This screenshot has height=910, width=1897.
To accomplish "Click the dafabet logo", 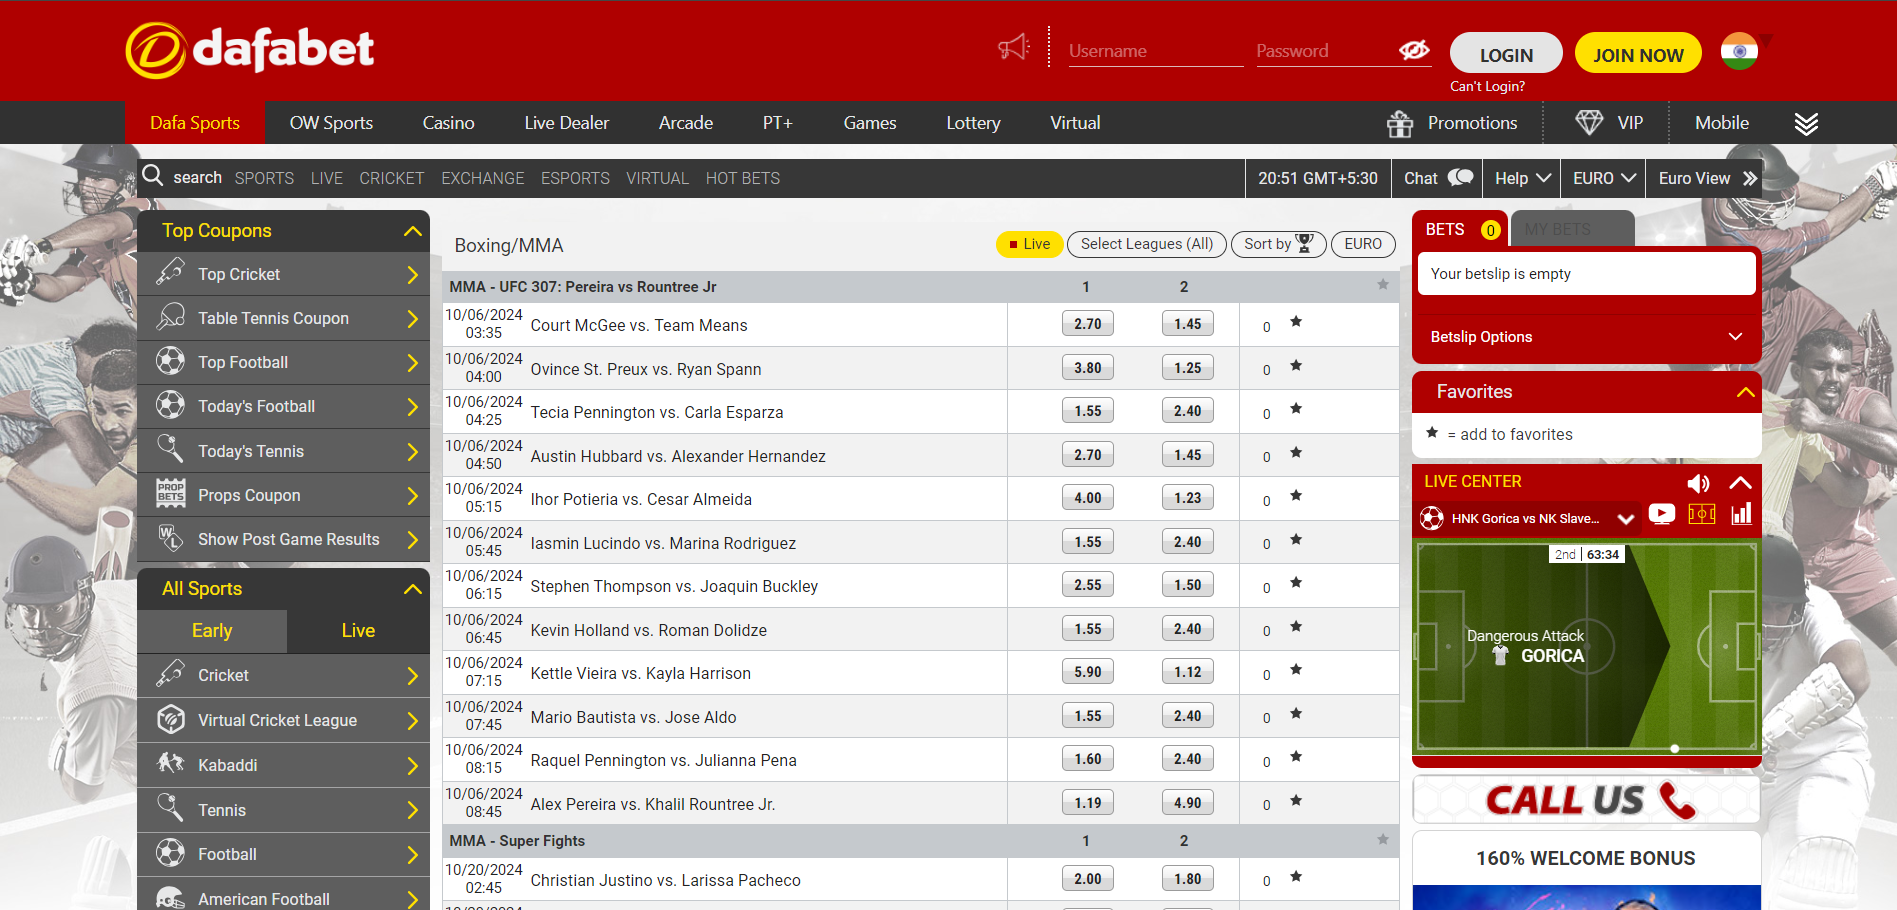I will pos(249,50).
